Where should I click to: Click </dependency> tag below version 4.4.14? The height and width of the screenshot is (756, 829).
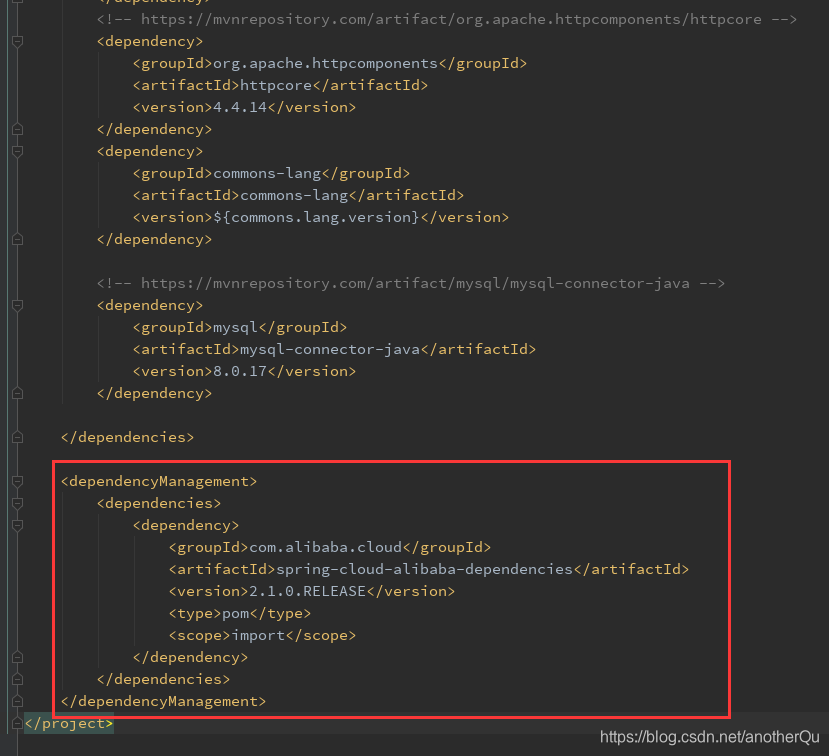(154, 129)
